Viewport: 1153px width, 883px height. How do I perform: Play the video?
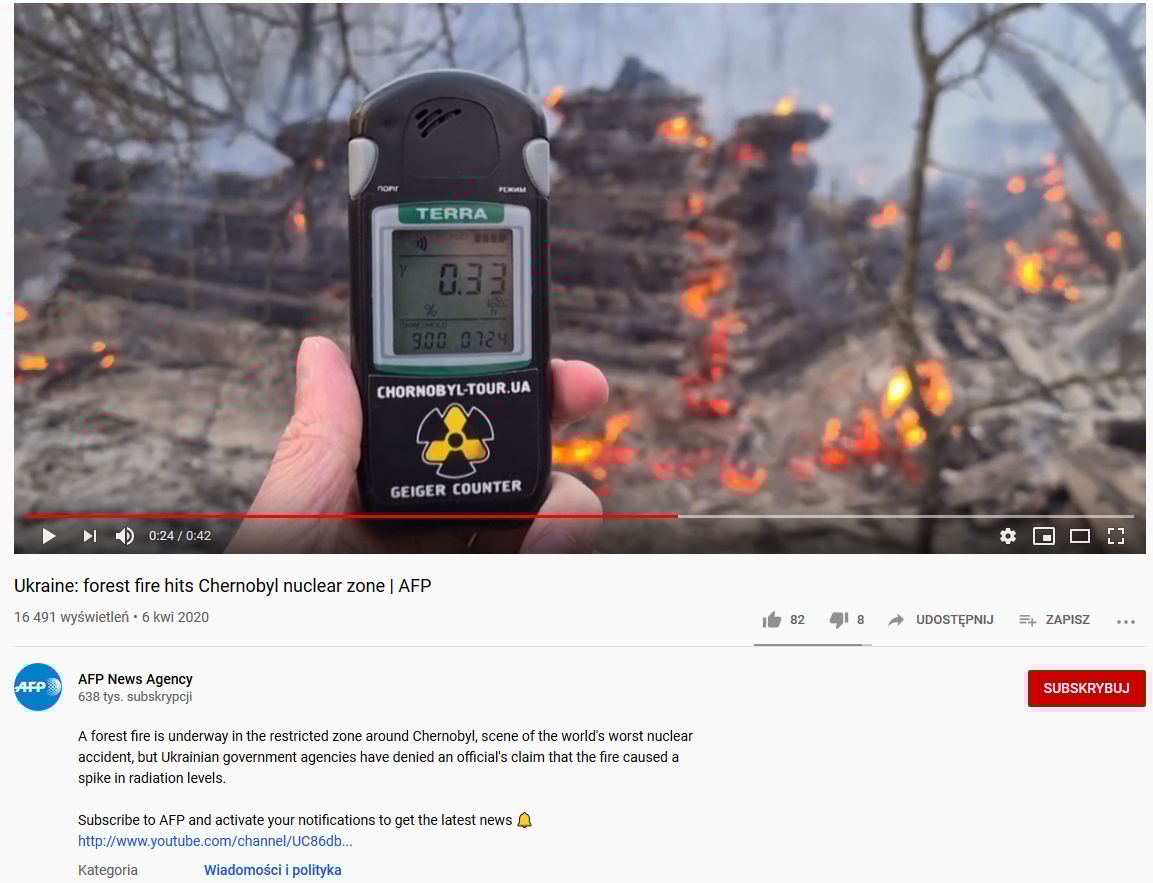coord(49,536)
